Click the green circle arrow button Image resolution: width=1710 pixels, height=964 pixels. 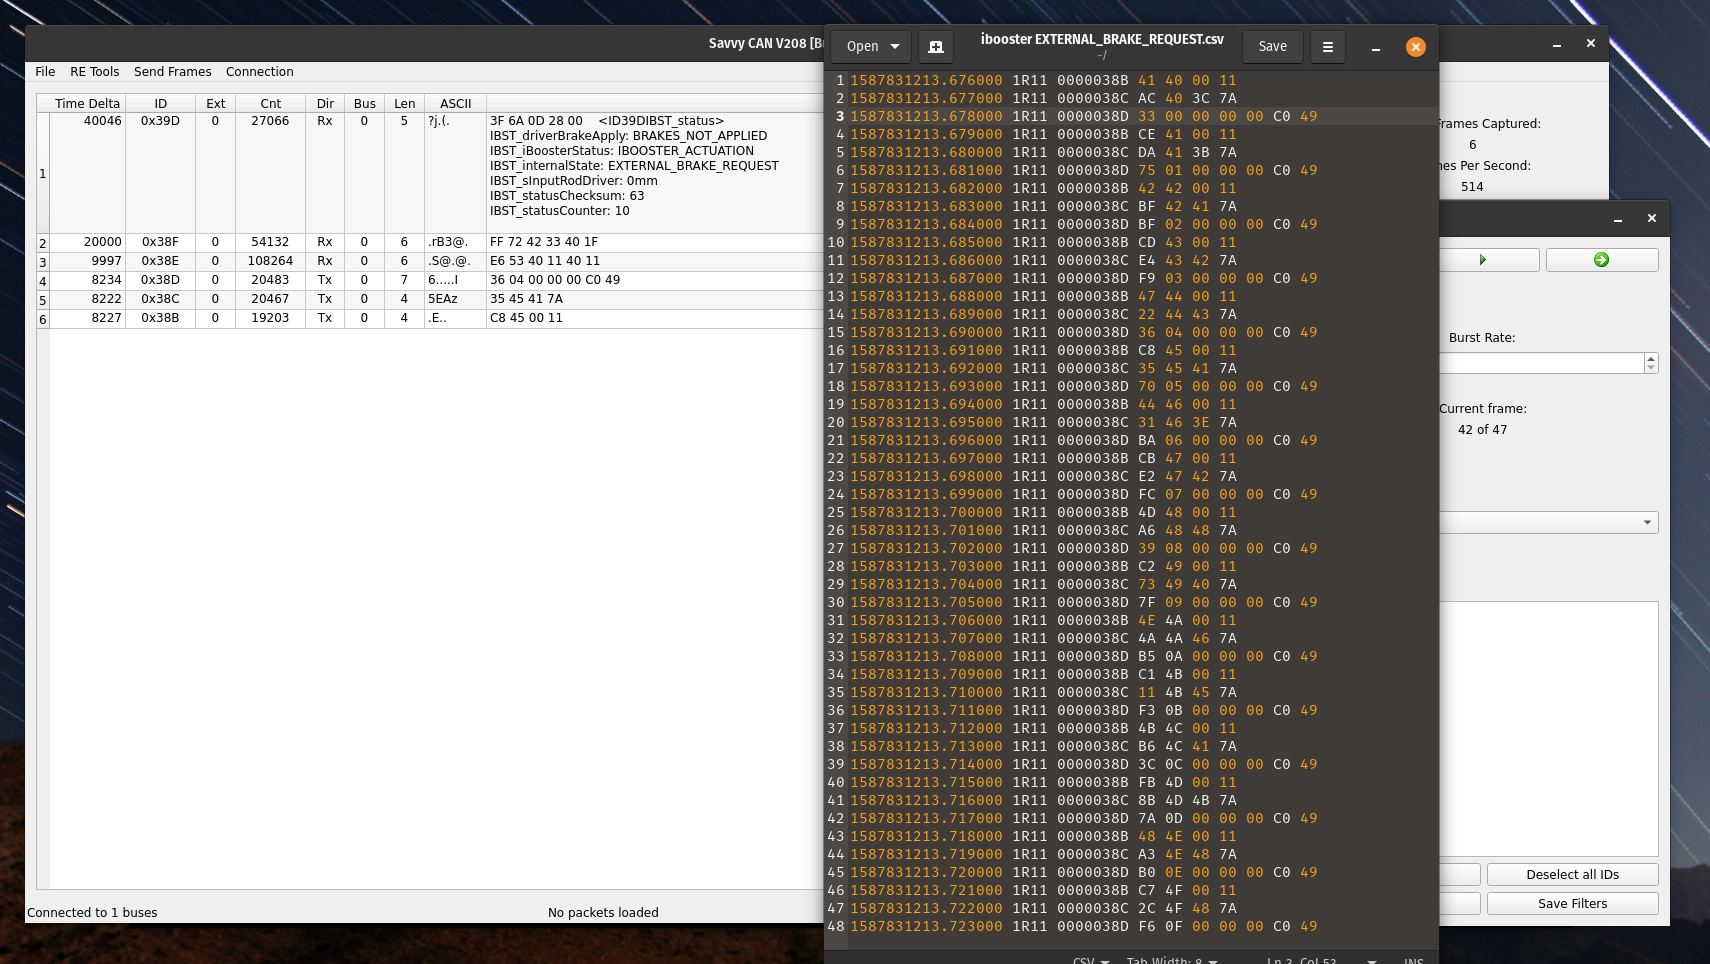tap(1601, 260)
